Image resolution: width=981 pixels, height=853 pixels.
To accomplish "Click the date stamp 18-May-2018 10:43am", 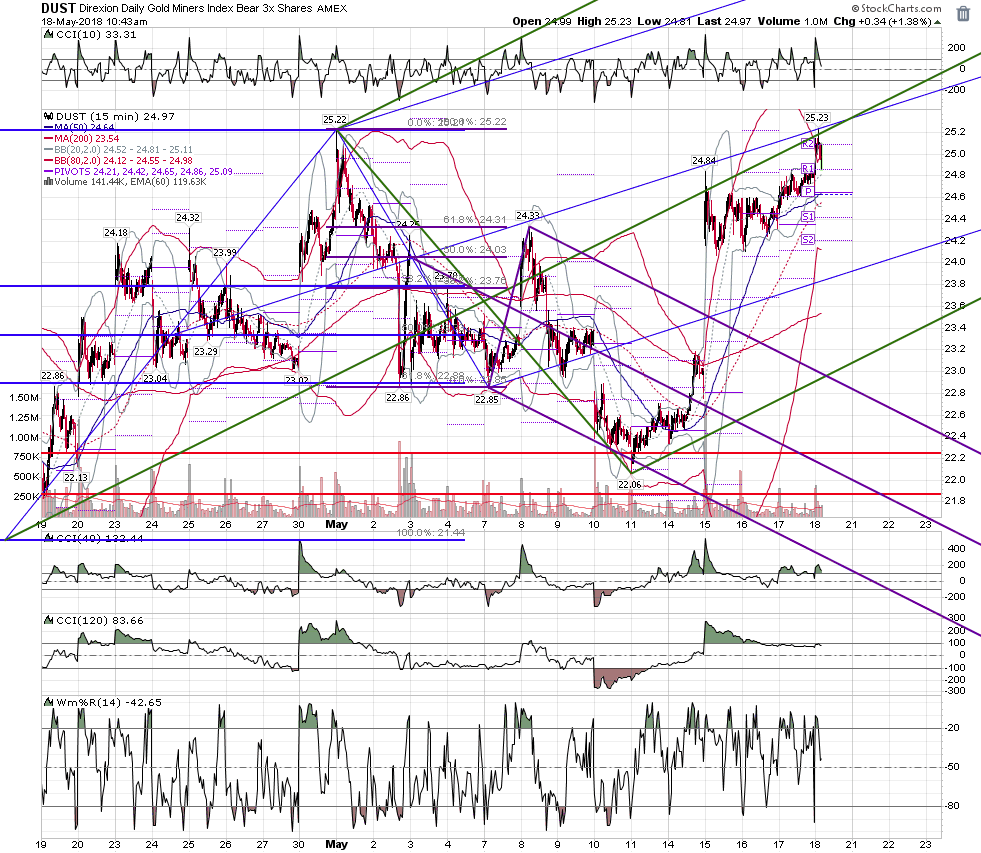I will point(94,21).
